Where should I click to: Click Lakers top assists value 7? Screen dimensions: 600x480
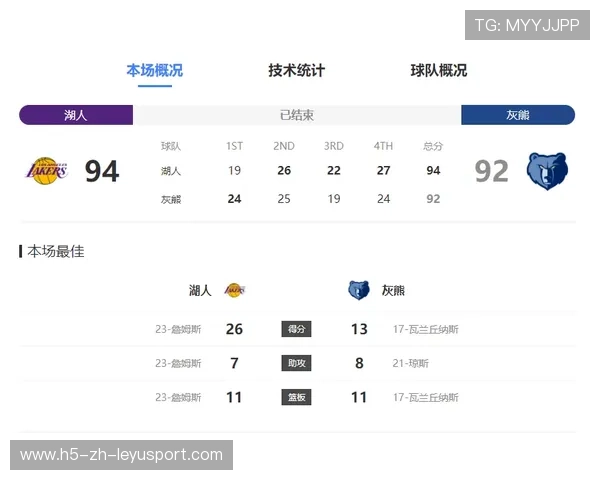[x=234, y=363]
